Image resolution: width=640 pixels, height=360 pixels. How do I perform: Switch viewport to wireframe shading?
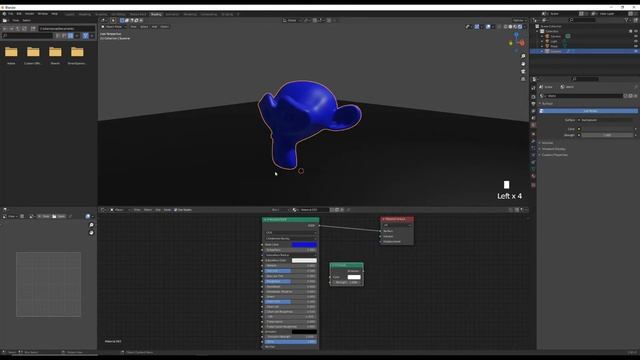(x=505, y=27)
